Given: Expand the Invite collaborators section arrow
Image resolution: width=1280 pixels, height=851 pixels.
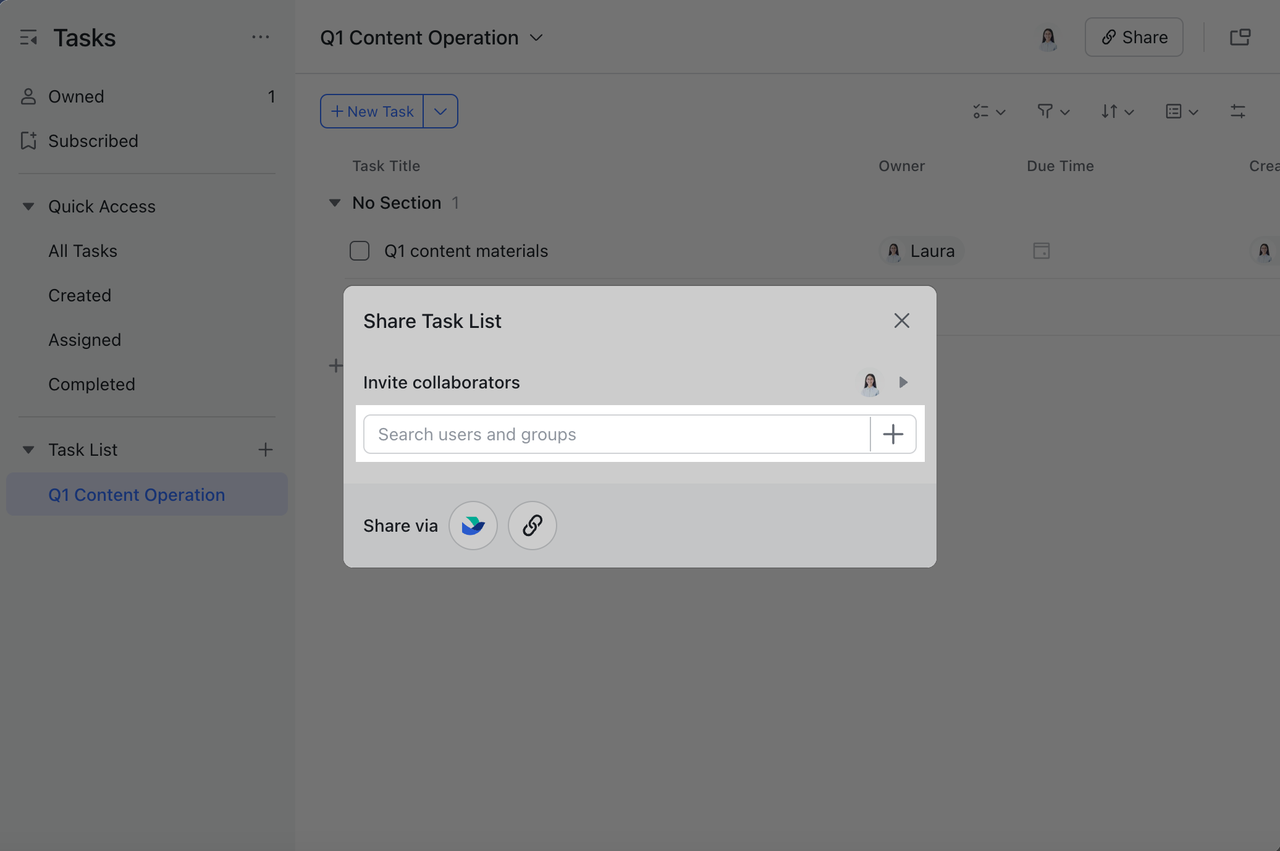Looking at the screenshot, I should [902, 382].
